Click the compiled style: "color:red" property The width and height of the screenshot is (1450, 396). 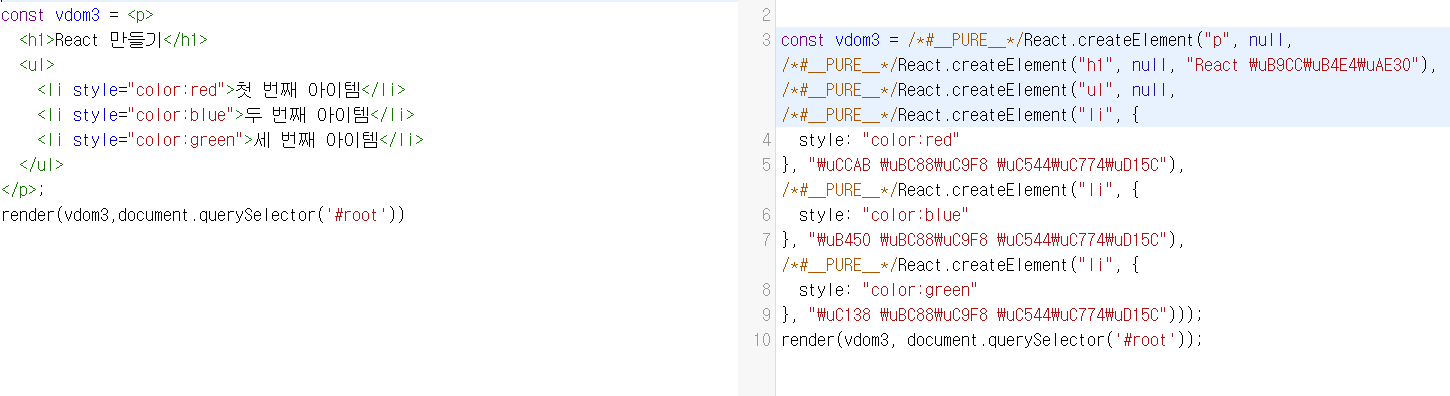(879, 140)
